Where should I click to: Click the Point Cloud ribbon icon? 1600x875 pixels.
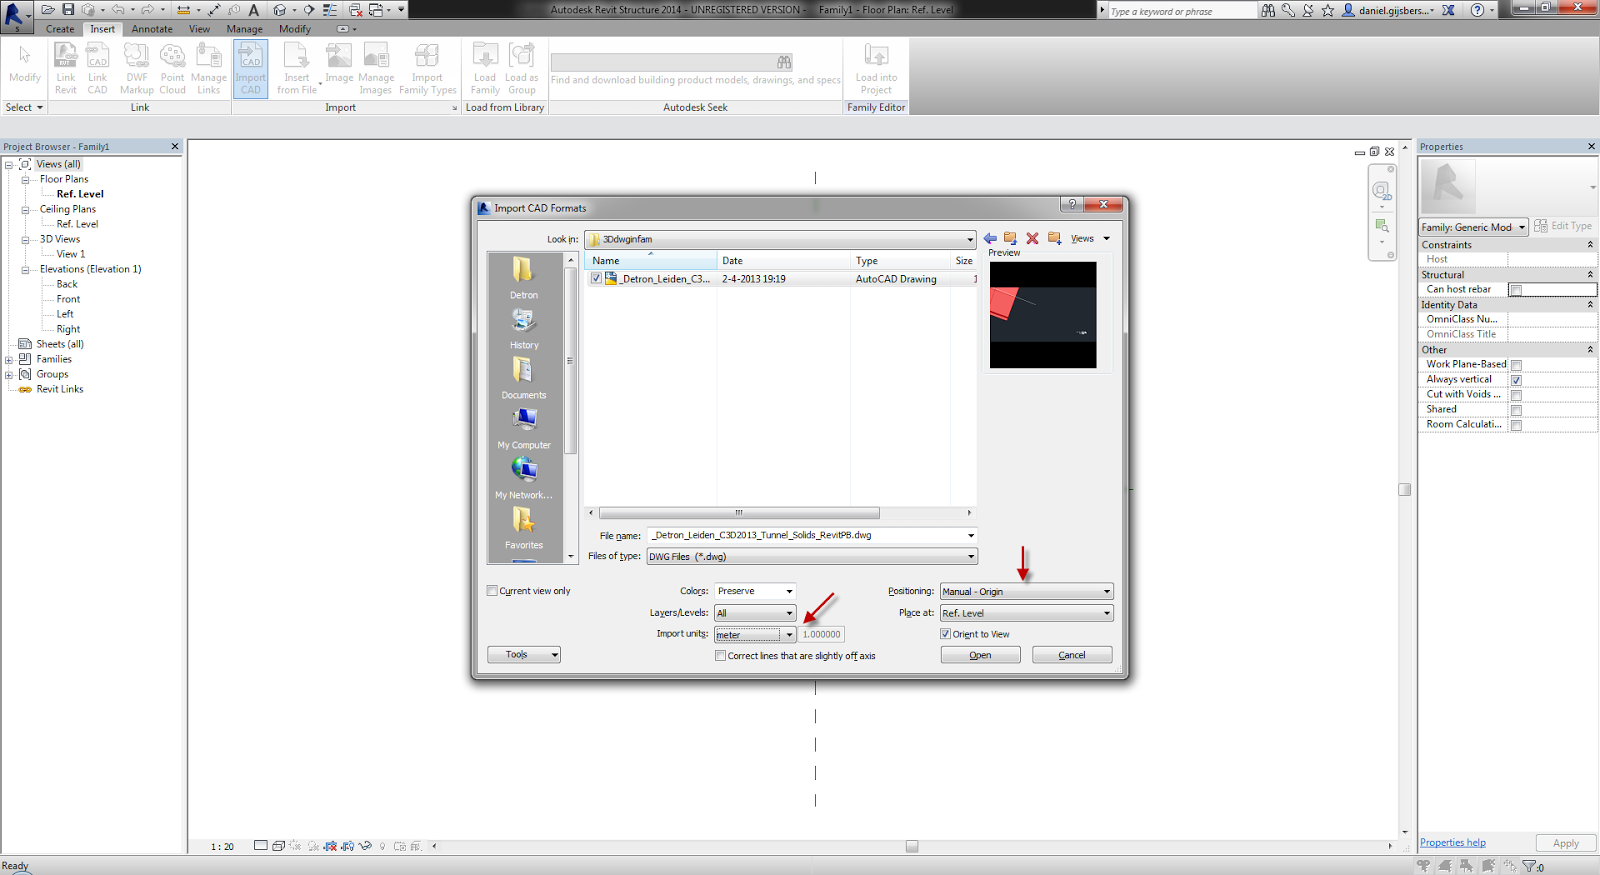tap(173, 69)
